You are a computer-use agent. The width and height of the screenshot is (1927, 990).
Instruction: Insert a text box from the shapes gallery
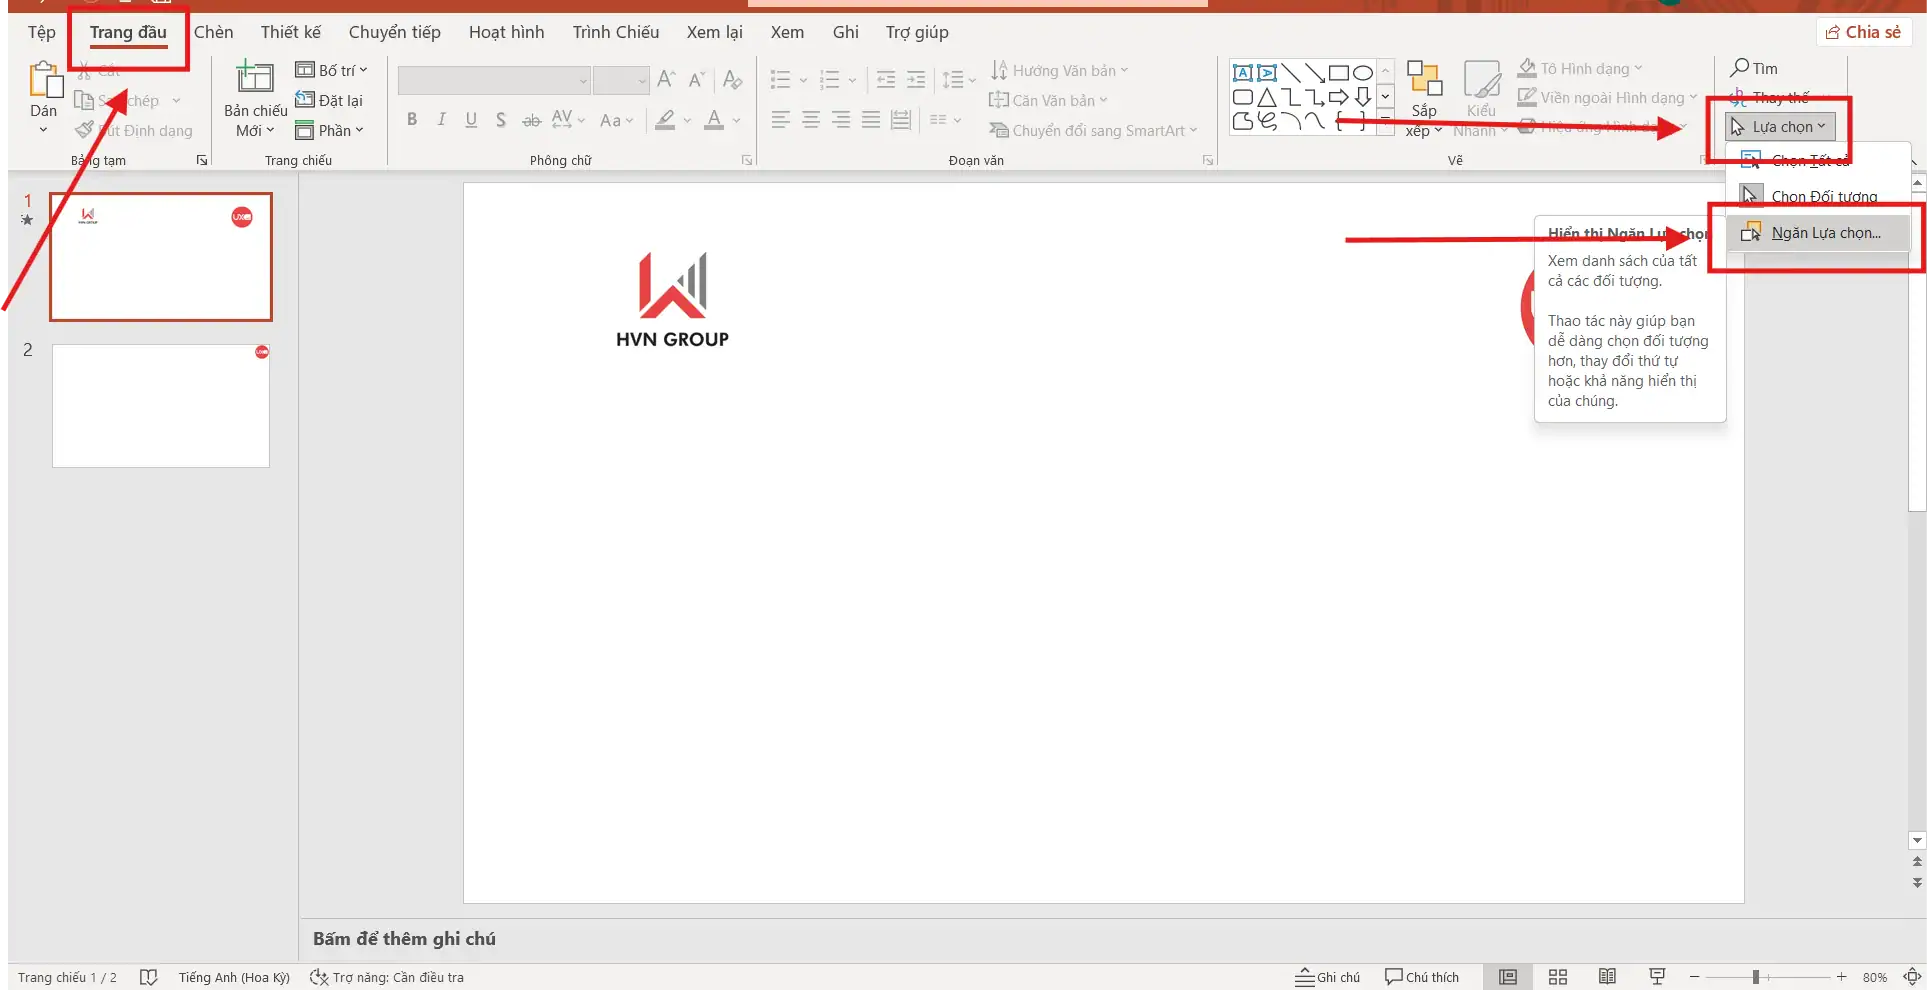(1243, 72)
